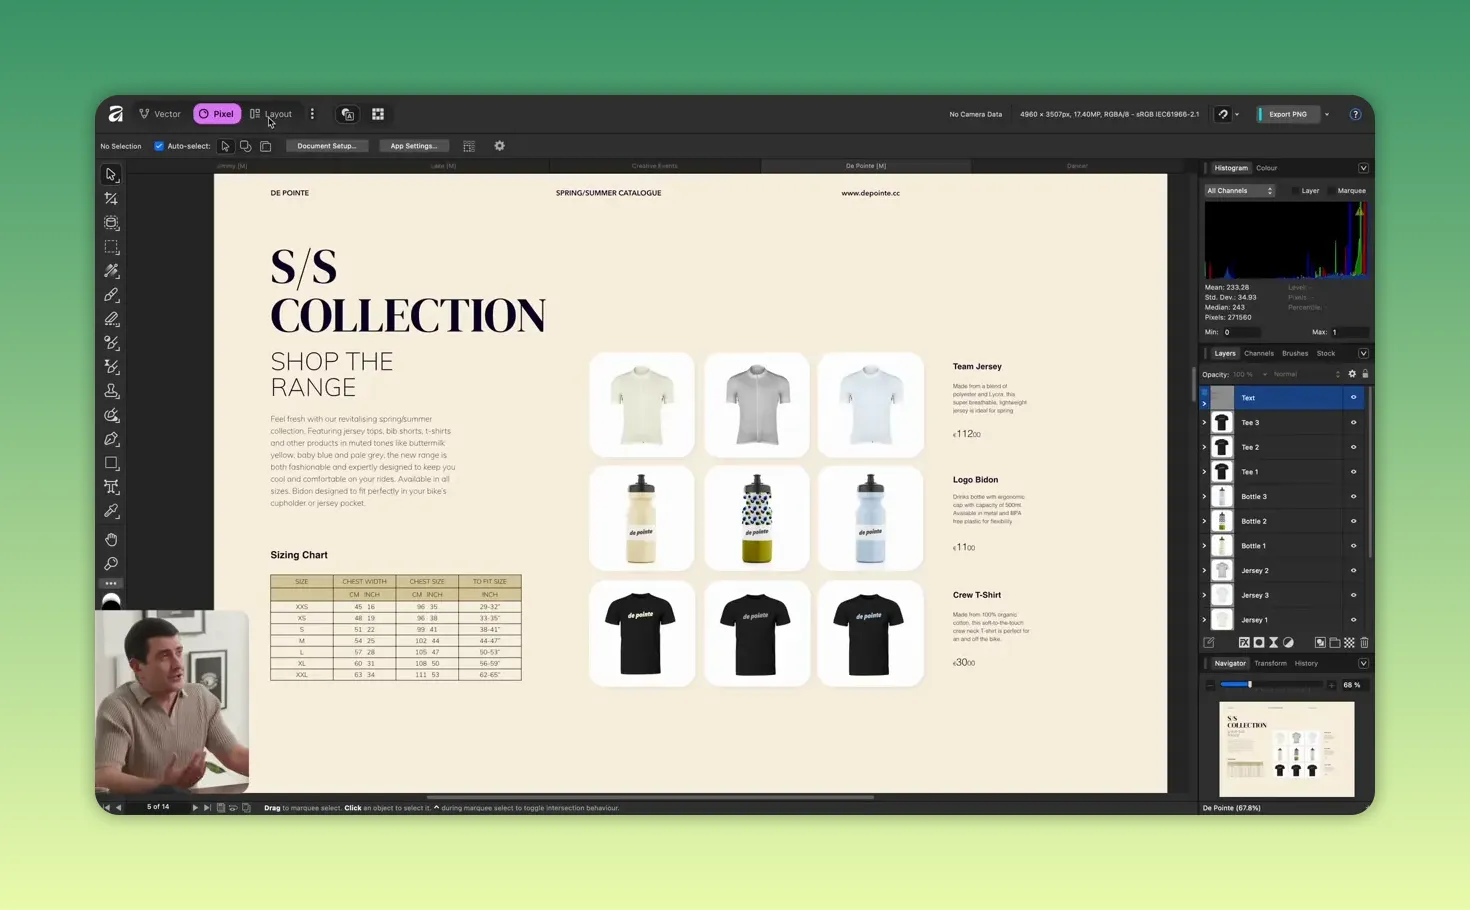This screenshot has width=1470, height=910.
Task: Hide the Jersey 2 layer
Action: coord(1354,570)
